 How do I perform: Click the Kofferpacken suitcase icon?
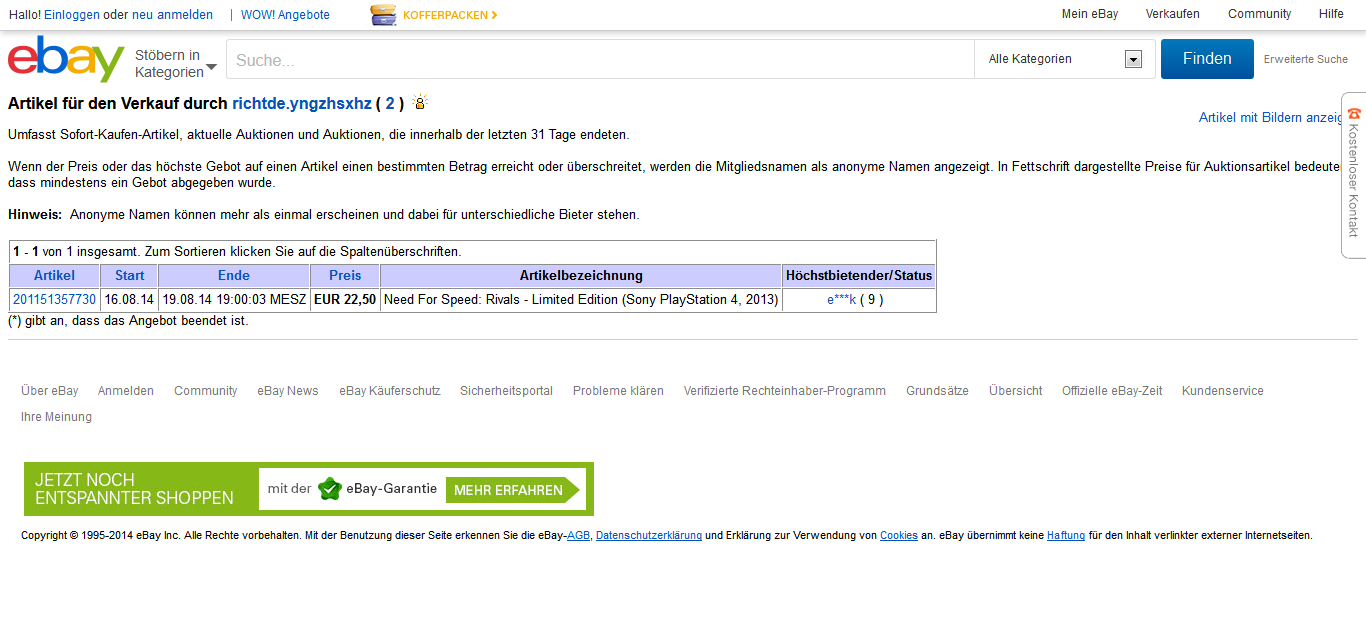(x=383, y=15)
